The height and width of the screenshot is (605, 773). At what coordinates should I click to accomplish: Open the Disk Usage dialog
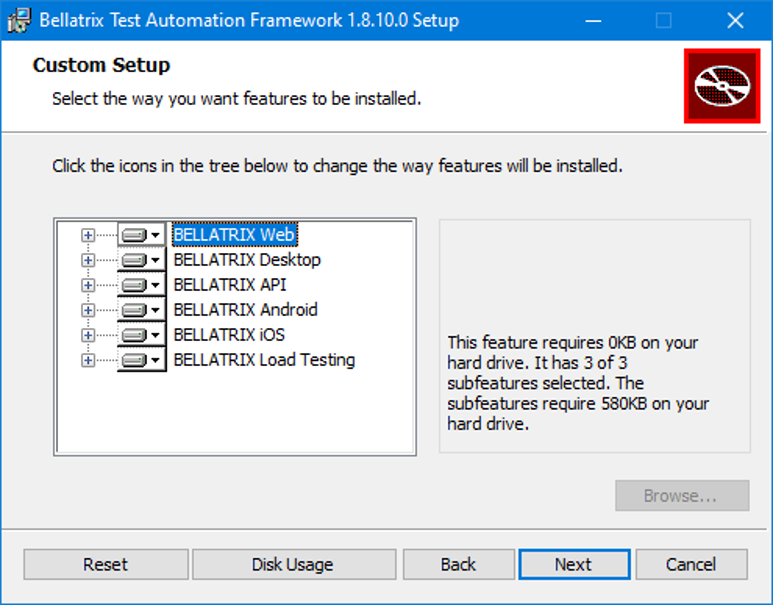(x=294, y=565)
